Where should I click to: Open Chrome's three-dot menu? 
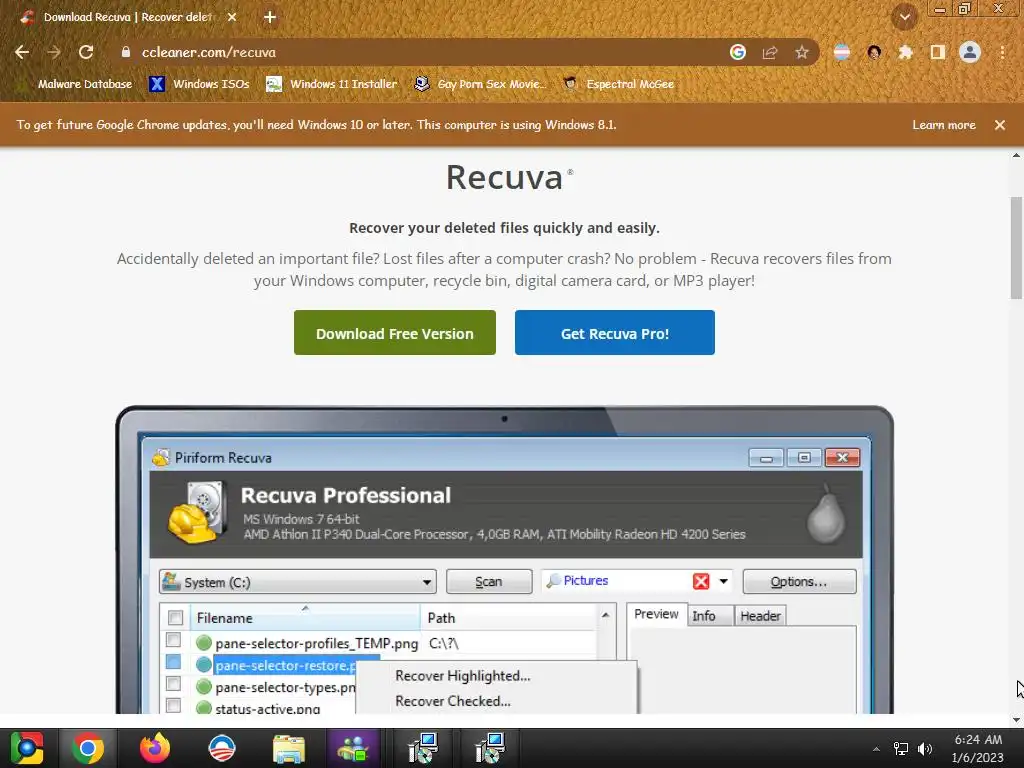(1002, 52)
